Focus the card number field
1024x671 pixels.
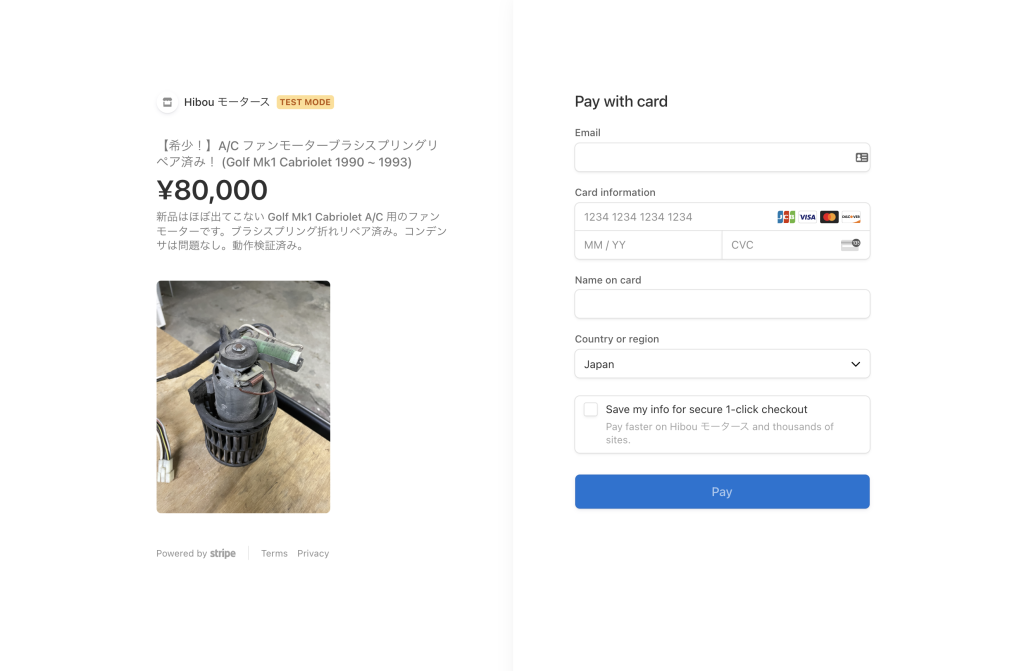pos(670,217)
